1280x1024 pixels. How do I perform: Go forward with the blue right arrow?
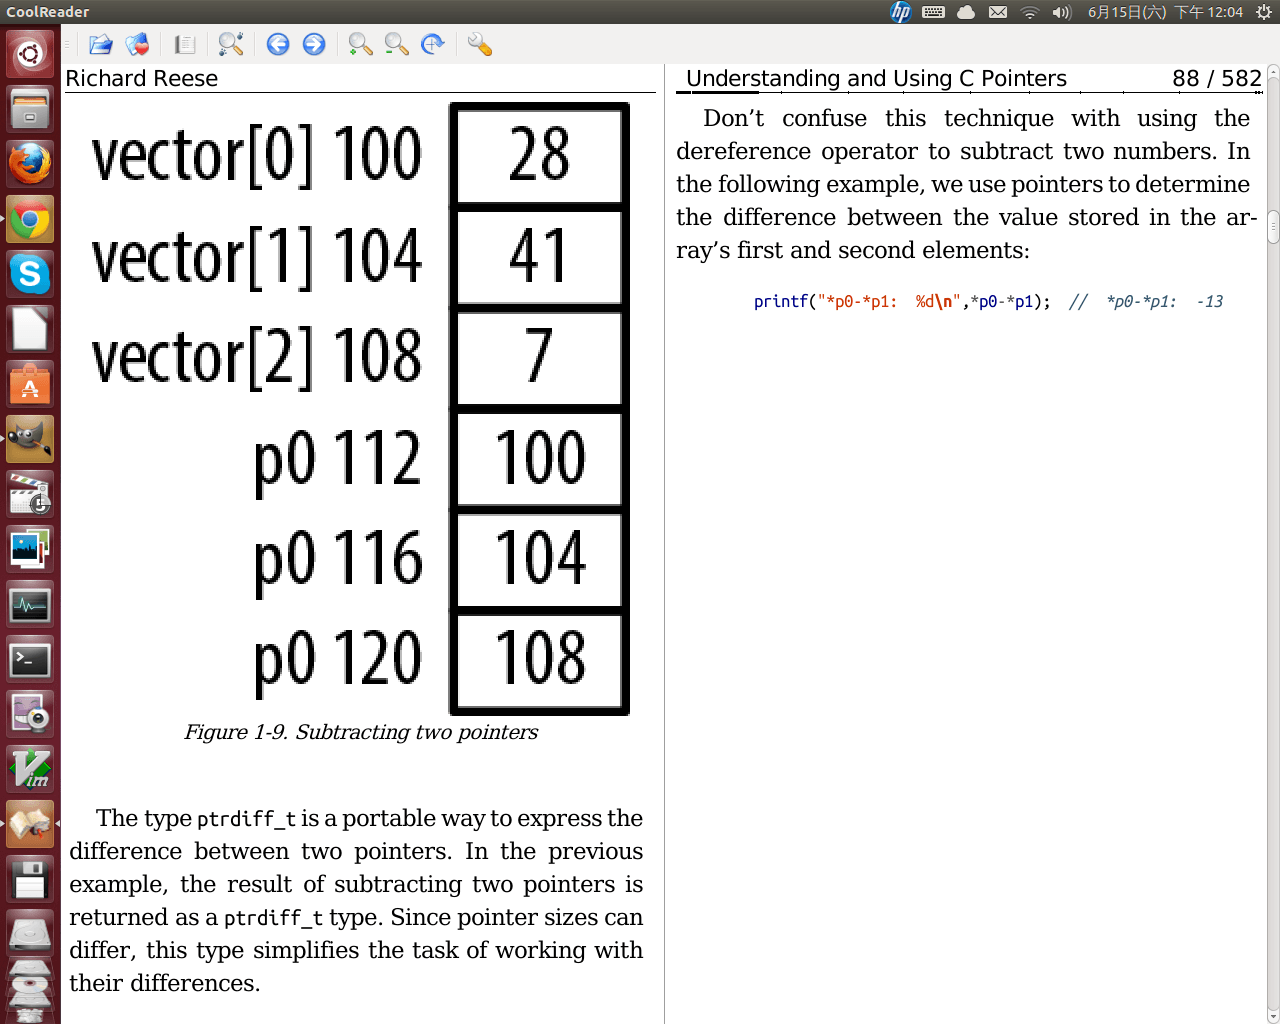314,44
